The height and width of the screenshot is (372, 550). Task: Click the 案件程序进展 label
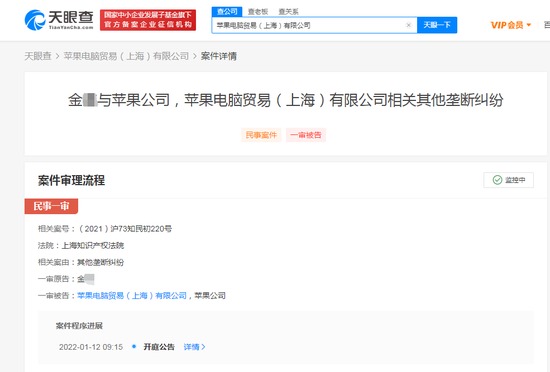coord(79,326)
